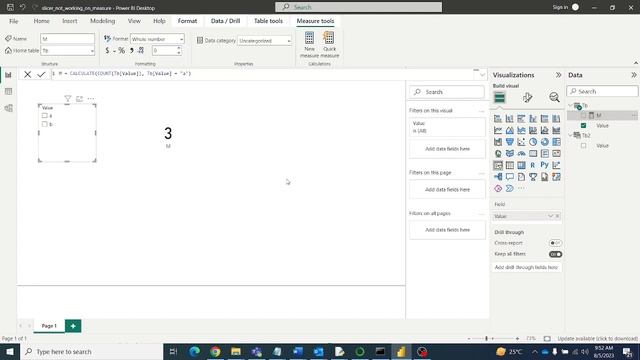Switch to the Table tools tab
The width and height of the screenshot is (640, 360).
tap(268, 21)
